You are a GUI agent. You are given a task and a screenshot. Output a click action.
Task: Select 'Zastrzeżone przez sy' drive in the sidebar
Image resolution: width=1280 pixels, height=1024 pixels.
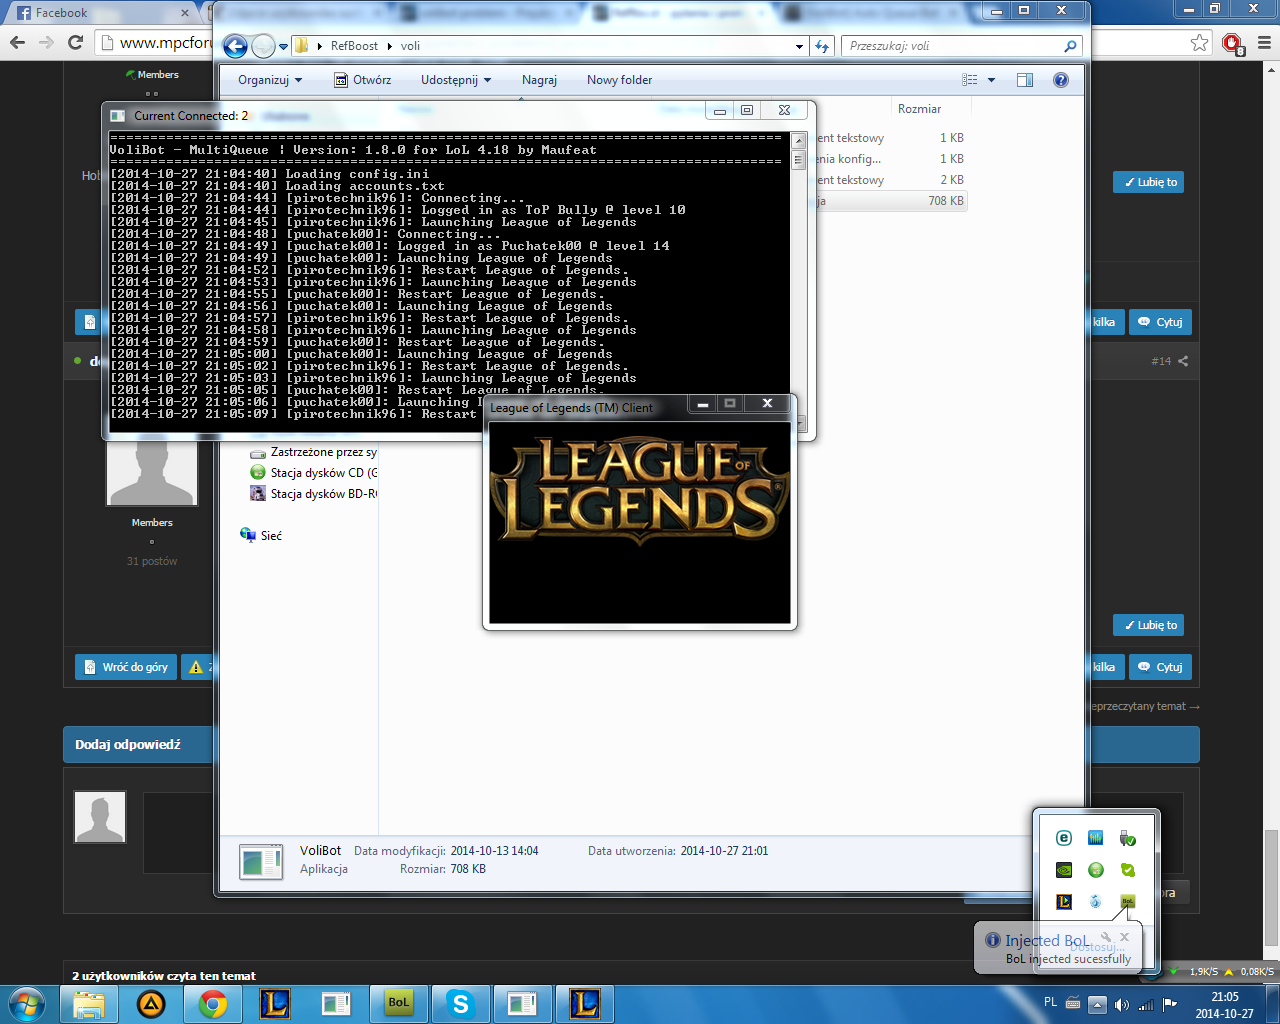tap(313, 452)
